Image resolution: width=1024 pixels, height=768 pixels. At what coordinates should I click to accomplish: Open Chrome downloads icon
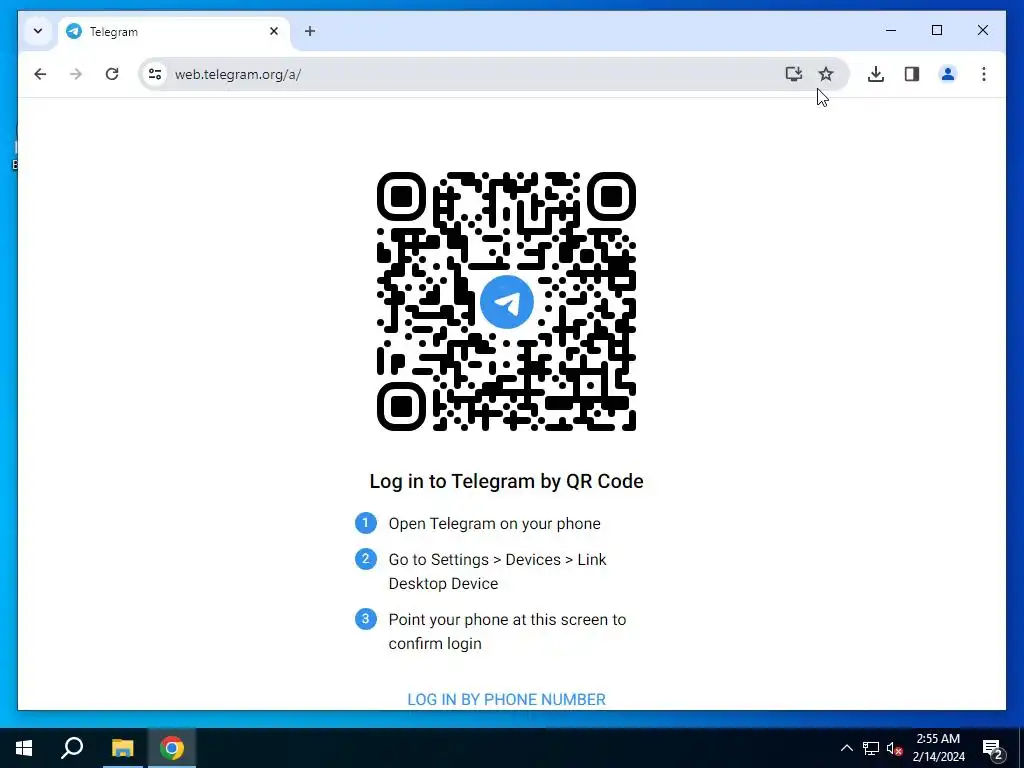click(x=876, y=74)
